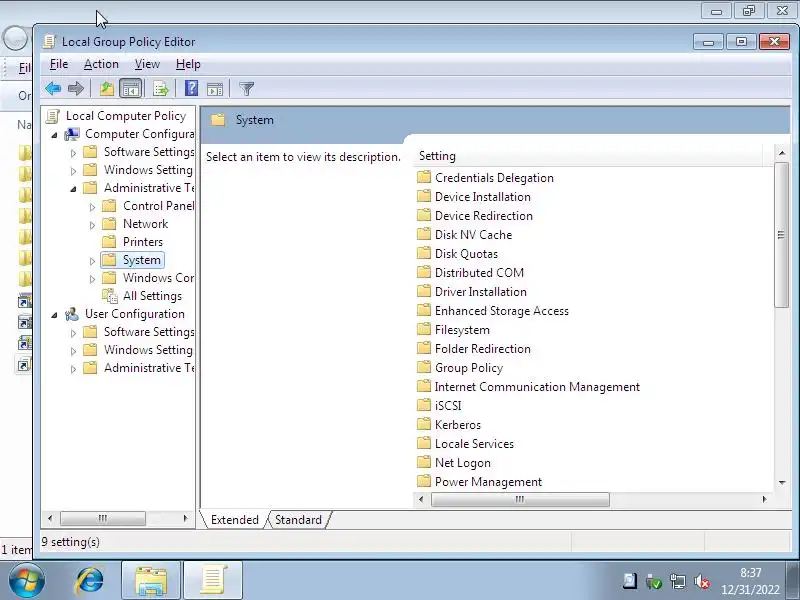This screenshot has height=600, width=800.
Task: Click the network tray icon
Action: coord(678,581)
